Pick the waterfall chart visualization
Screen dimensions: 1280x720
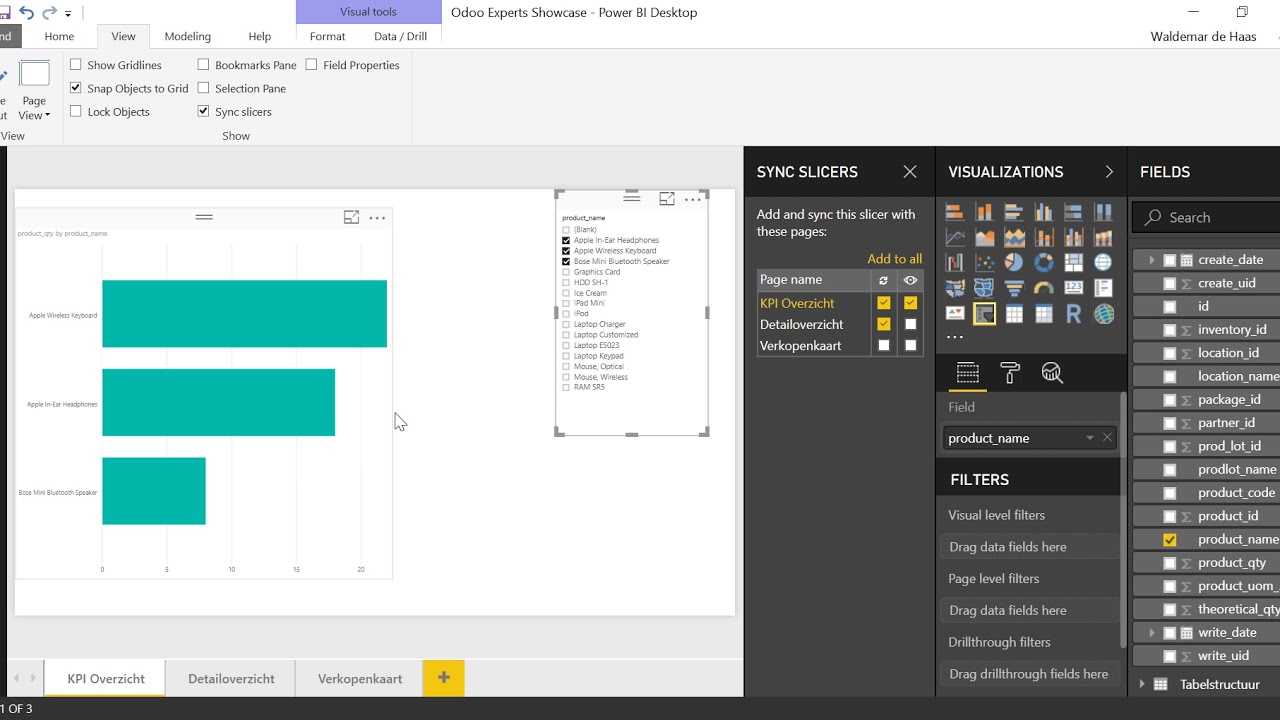pyautogui.click(x=954, y=262)
